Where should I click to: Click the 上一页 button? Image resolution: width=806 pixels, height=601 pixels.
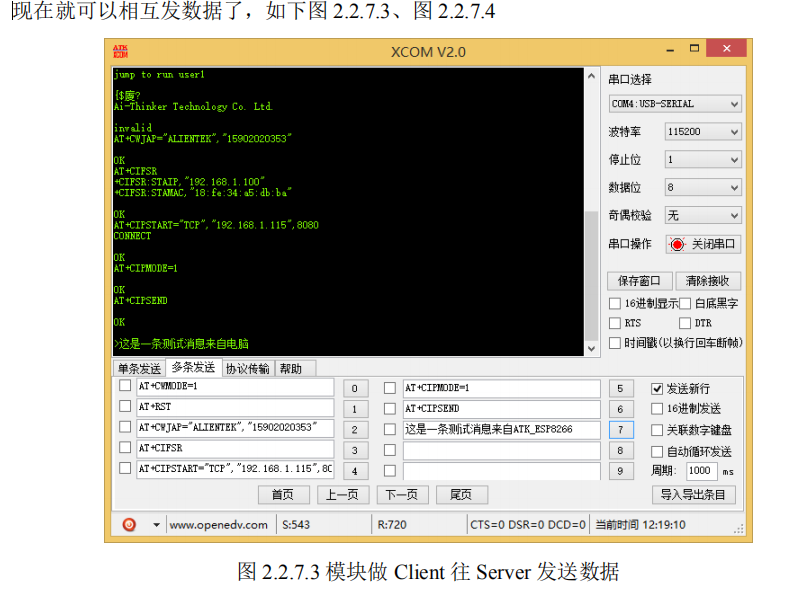click(x=342, y=495)
